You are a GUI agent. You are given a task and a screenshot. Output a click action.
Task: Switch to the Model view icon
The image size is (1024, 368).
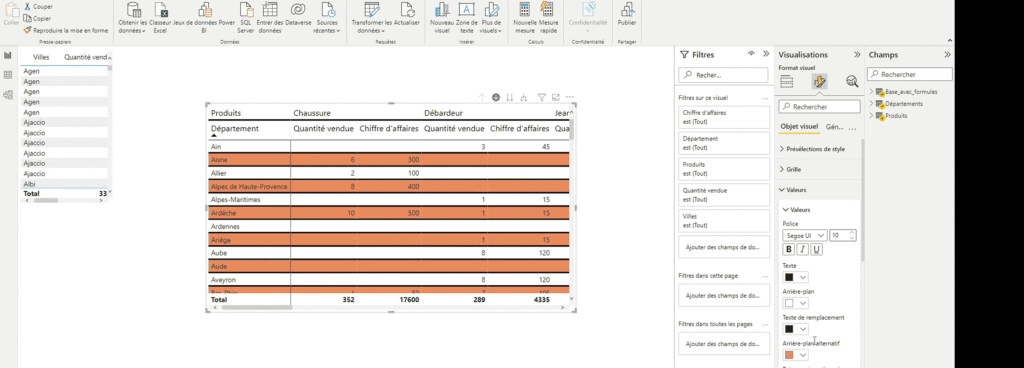(x=8, y=95)
